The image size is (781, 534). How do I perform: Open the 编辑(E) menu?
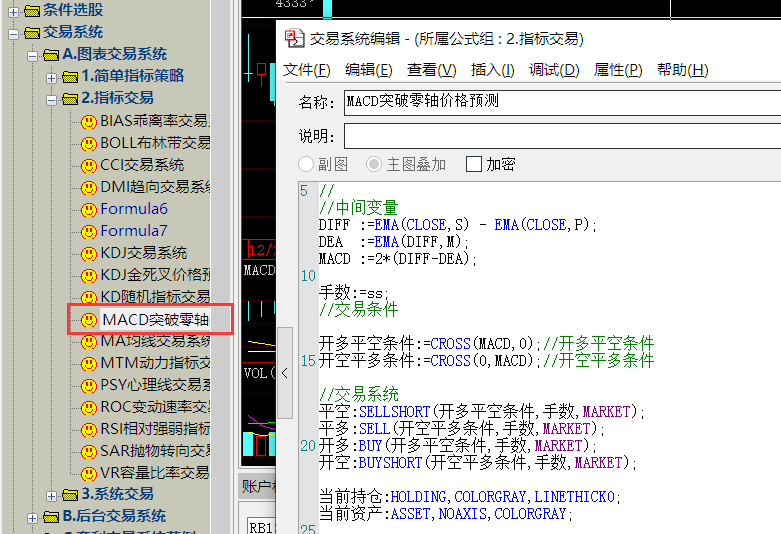[369, 70]
